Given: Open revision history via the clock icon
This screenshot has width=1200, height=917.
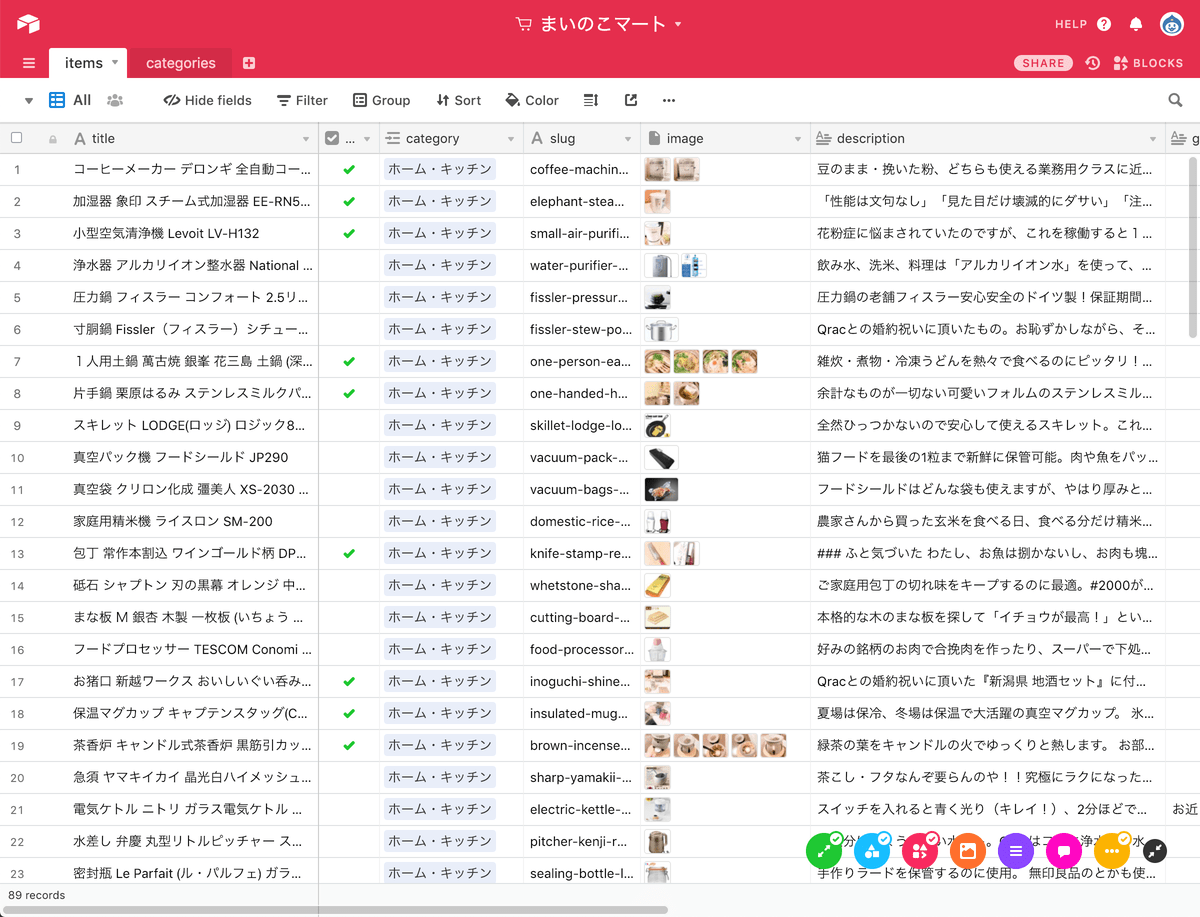Looking at the screenshot, I should (x=1093, y=62).
